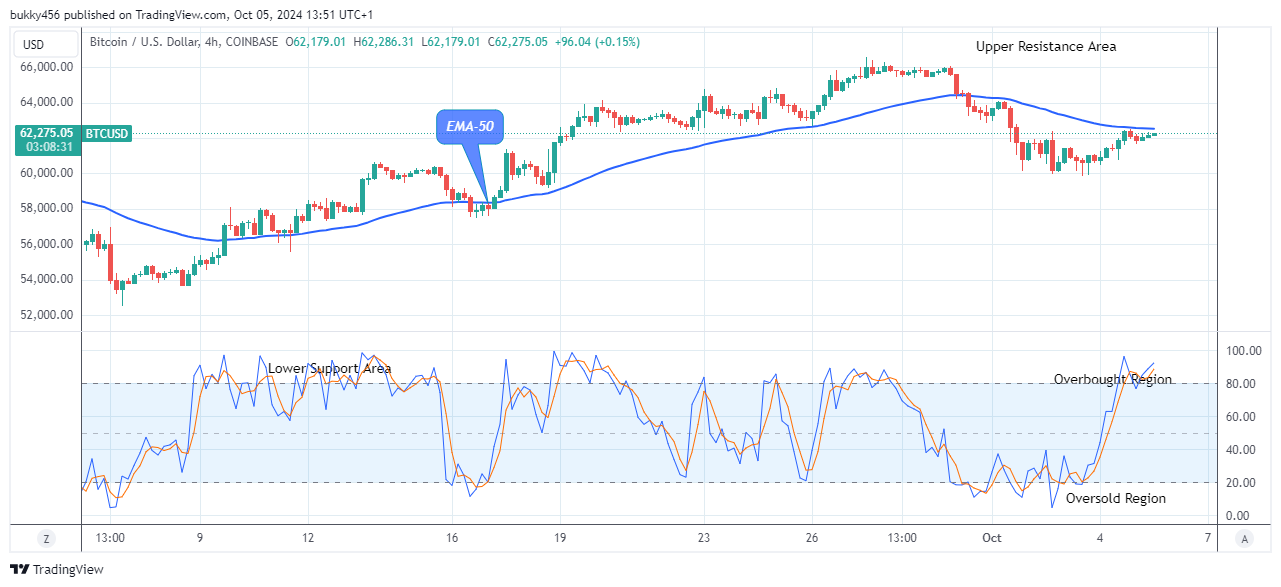The height and width of the screenshot is (587, 1281).
Task: Click the '26' date label on time axis
Action: [x=812, y=538]
